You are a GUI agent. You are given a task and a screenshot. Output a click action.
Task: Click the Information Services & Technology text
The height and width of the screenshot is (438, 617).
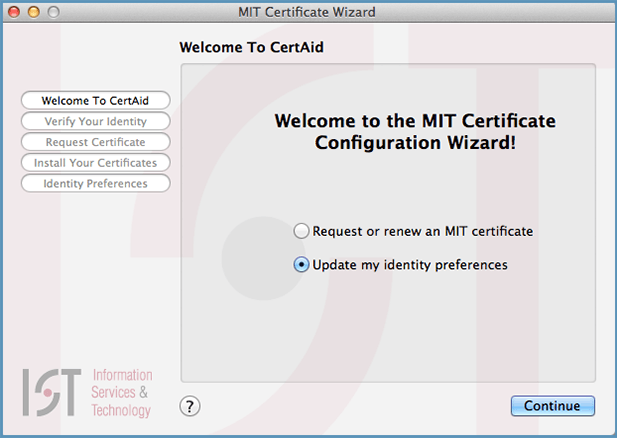(121, 392)
